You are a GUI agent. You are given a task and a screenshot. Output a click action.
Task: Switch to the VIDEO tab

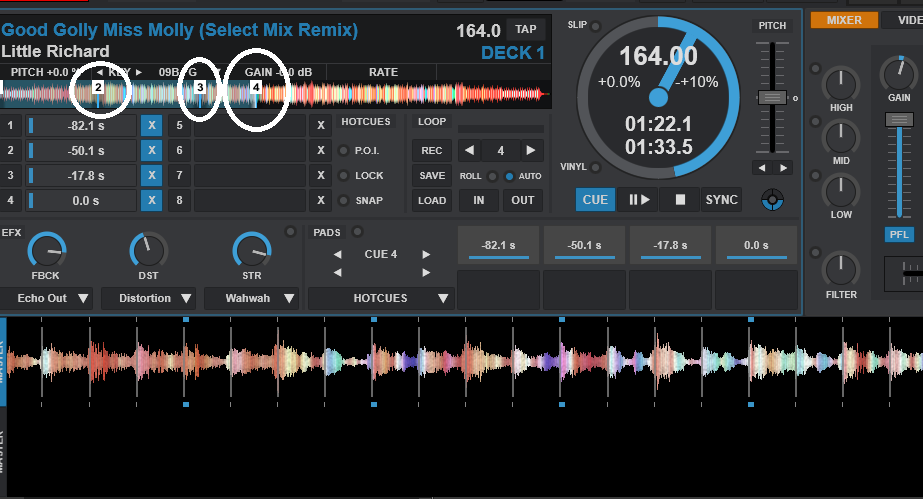(903, 20)
